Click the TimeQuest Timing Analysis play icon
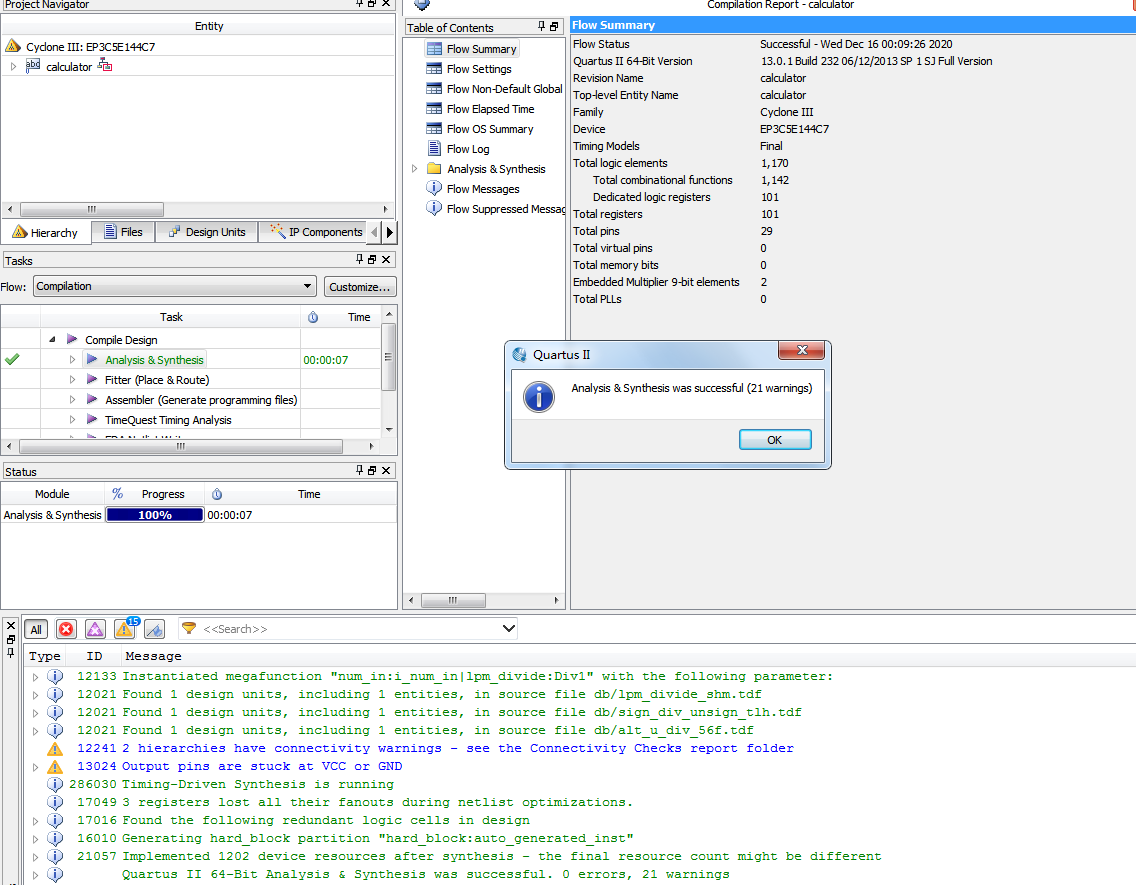The height and width of the screenshot is (885, 1136). pyautogui.click(x=92, y=420)
